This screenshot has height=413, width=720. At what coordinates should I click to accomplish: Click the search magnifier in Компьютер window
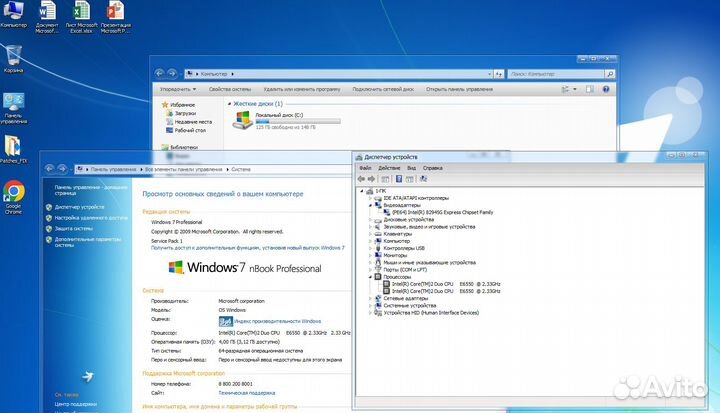coord(610,74)
